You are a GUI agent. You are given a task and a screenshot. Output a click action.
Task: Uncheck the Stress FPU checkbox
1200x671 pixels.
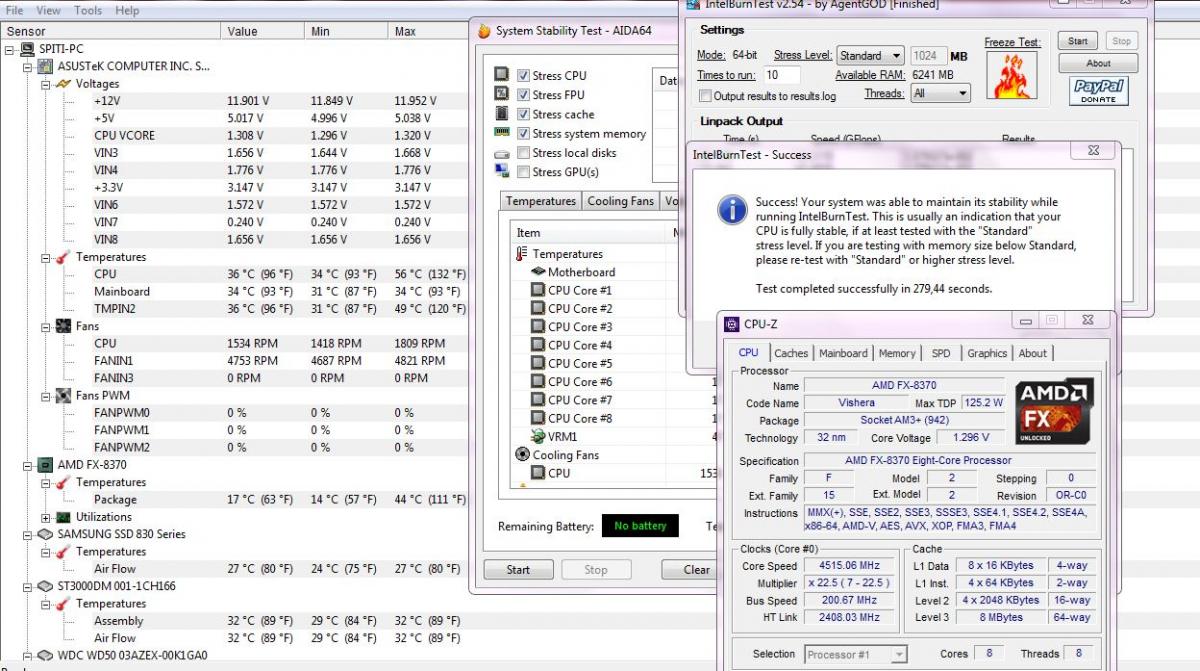(523, 95)
